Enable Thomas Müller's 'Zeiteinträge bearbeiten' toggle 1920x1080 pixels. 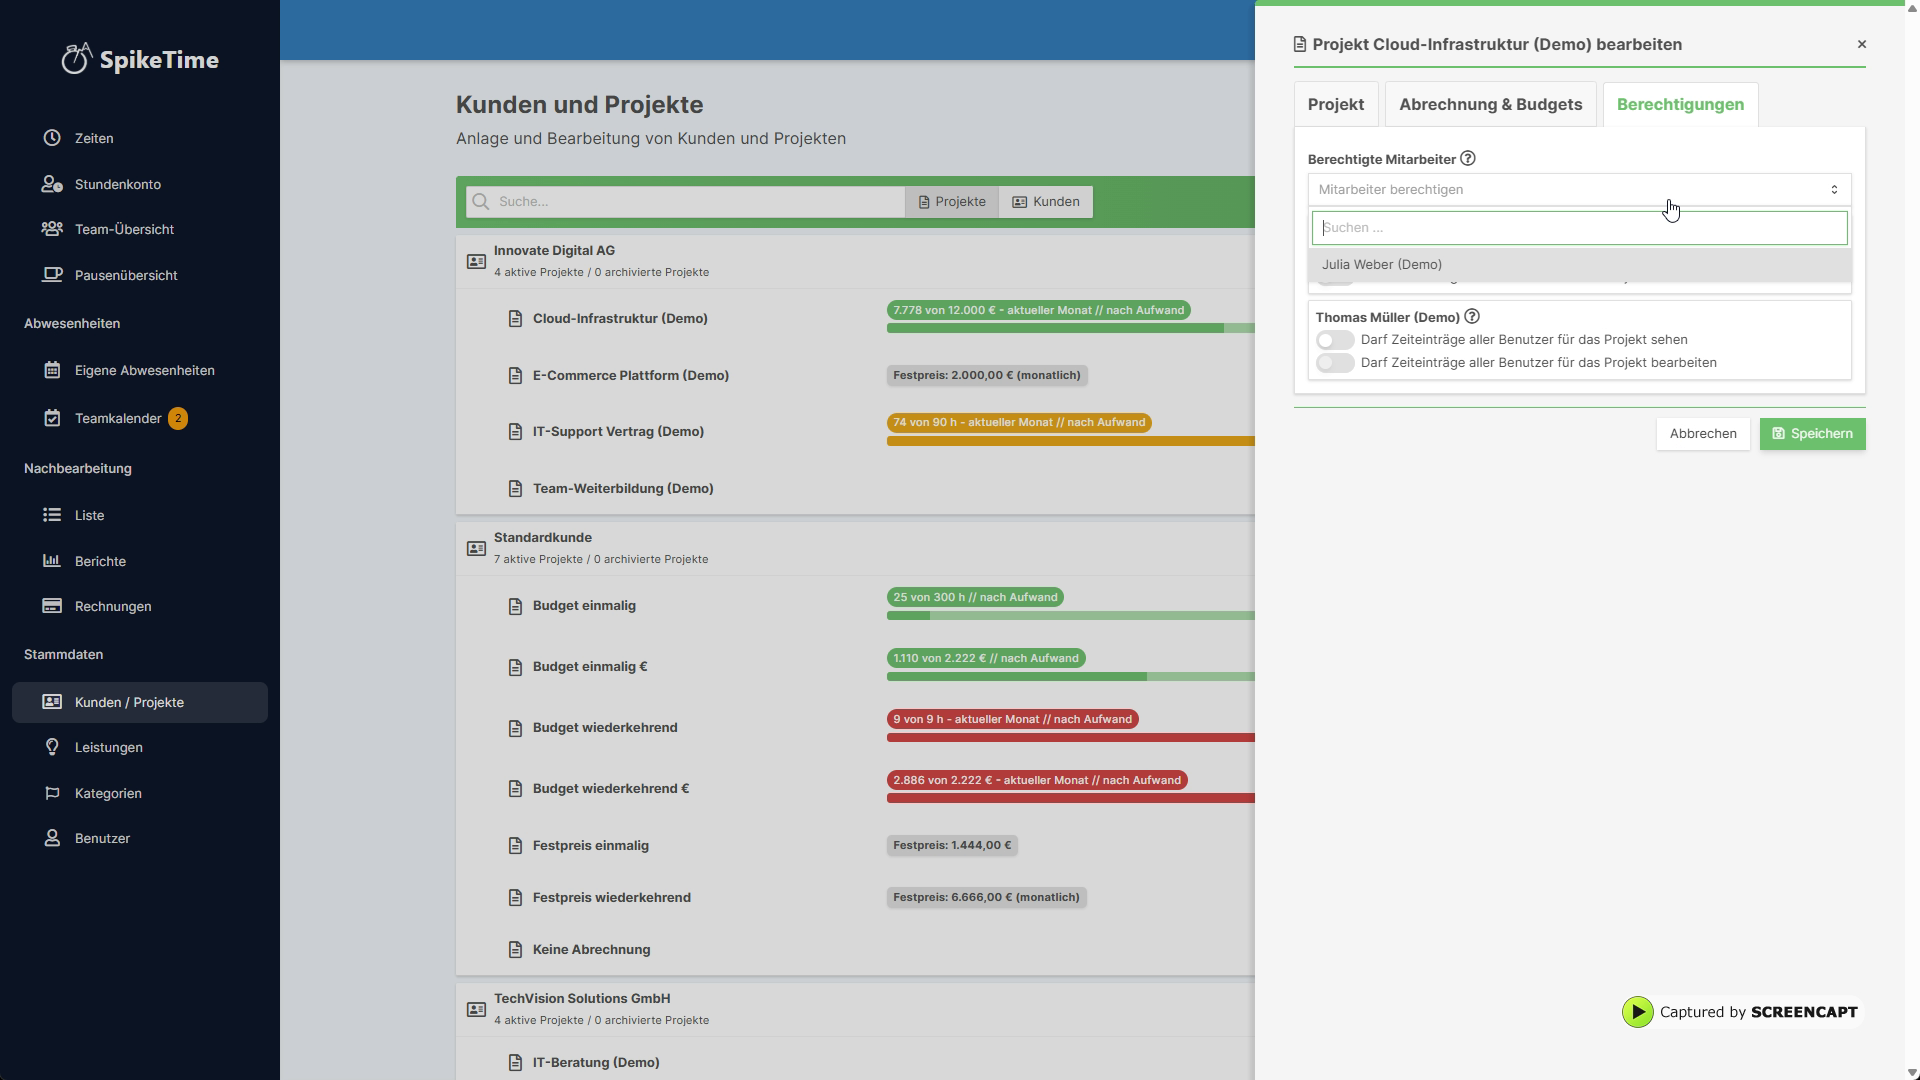pos(1335,363)
